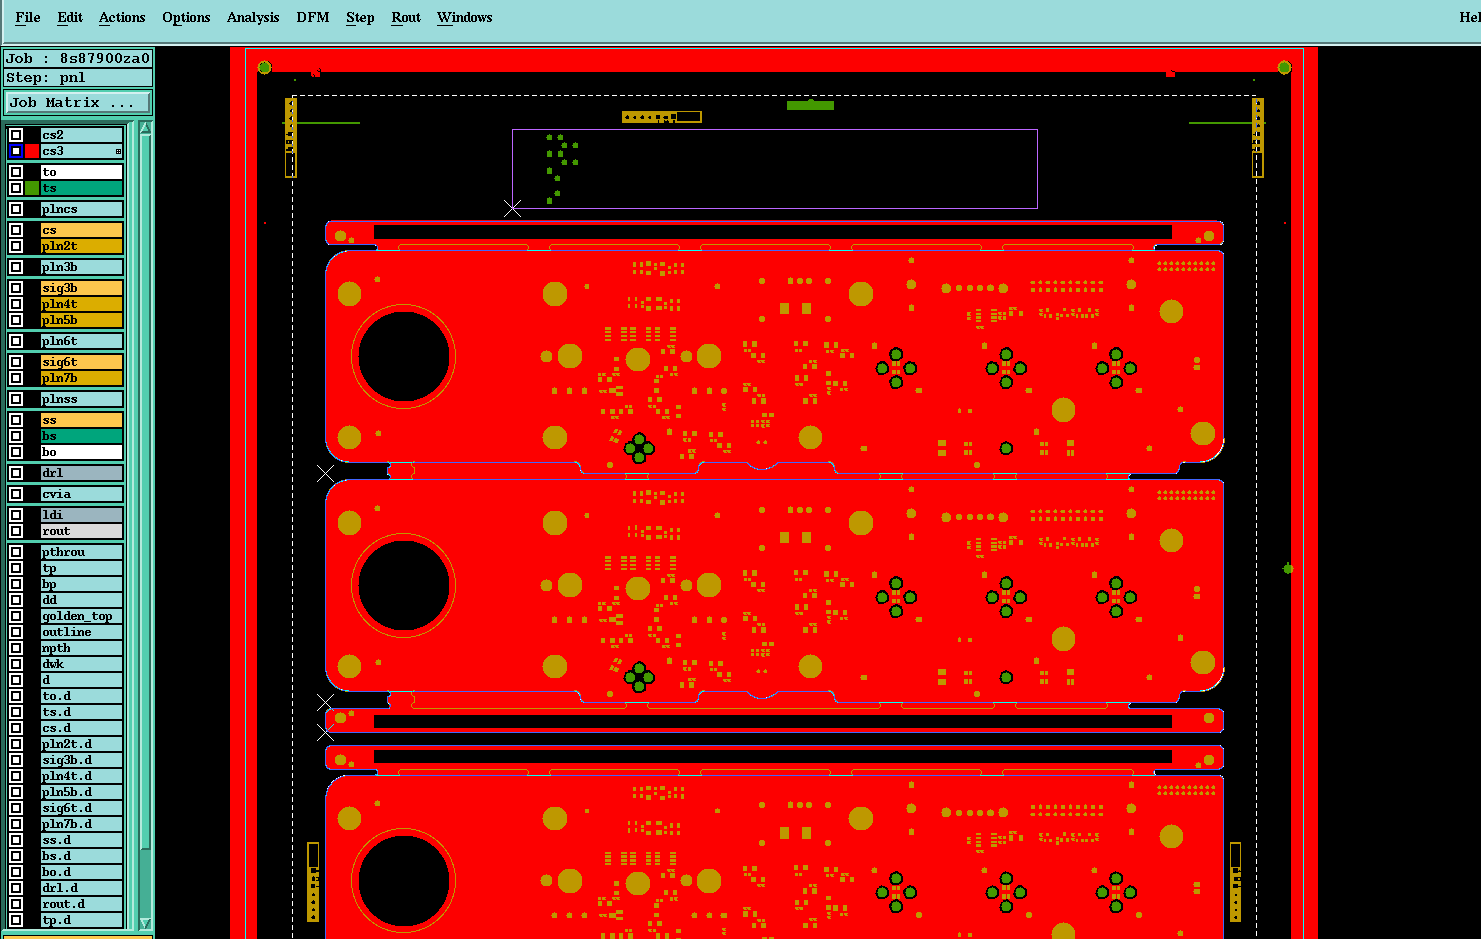
Task: Open the Actions menu
Action: (x=122, y=17)
